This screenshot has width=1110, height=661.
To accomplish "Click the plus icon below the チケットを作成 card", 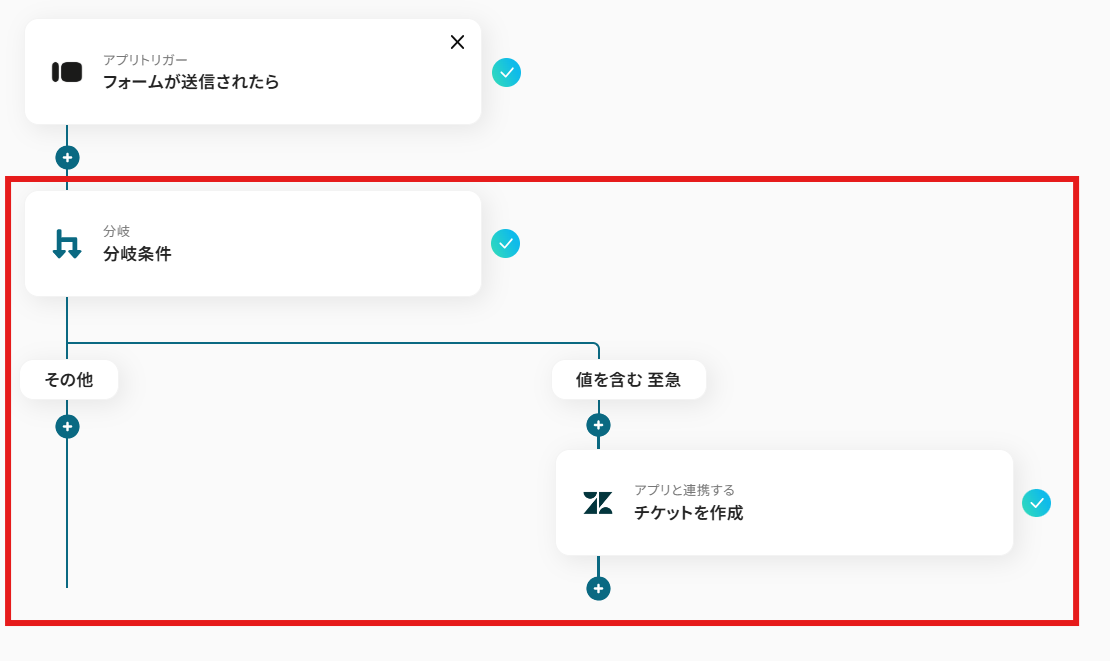I will [x=598, y=589].
